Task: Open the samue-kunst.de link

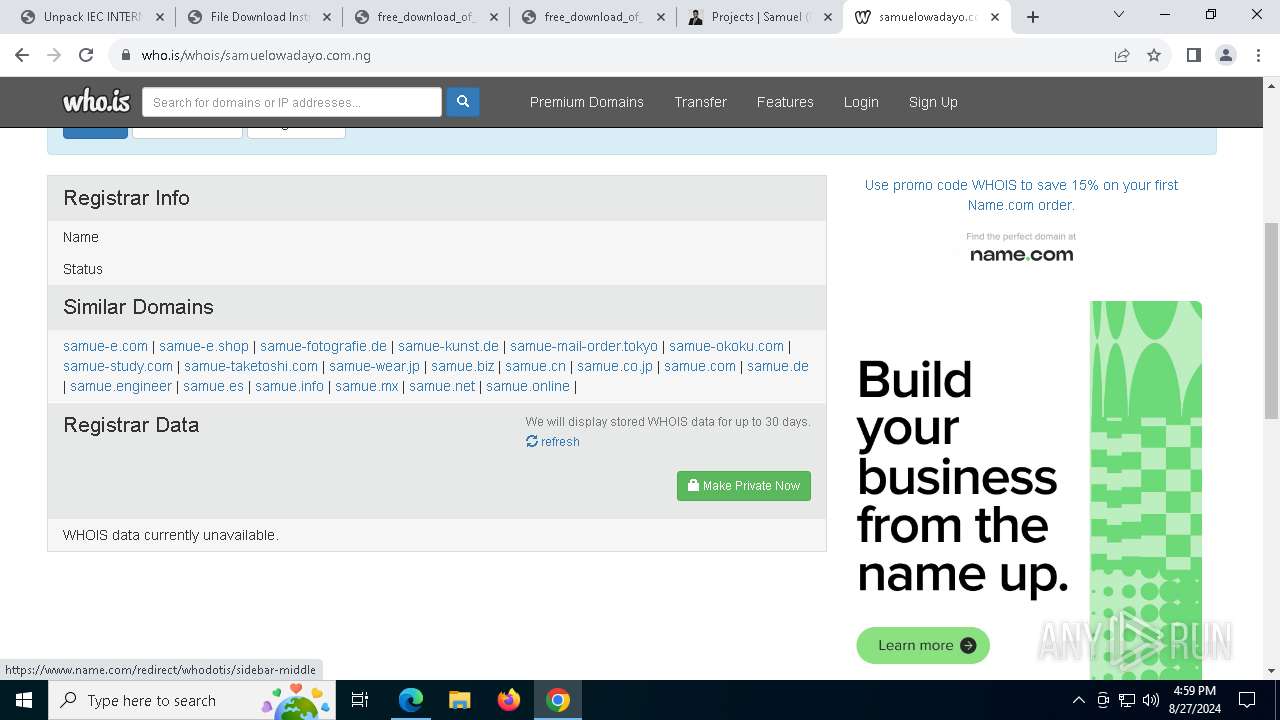Action: (x=448, y=346)
